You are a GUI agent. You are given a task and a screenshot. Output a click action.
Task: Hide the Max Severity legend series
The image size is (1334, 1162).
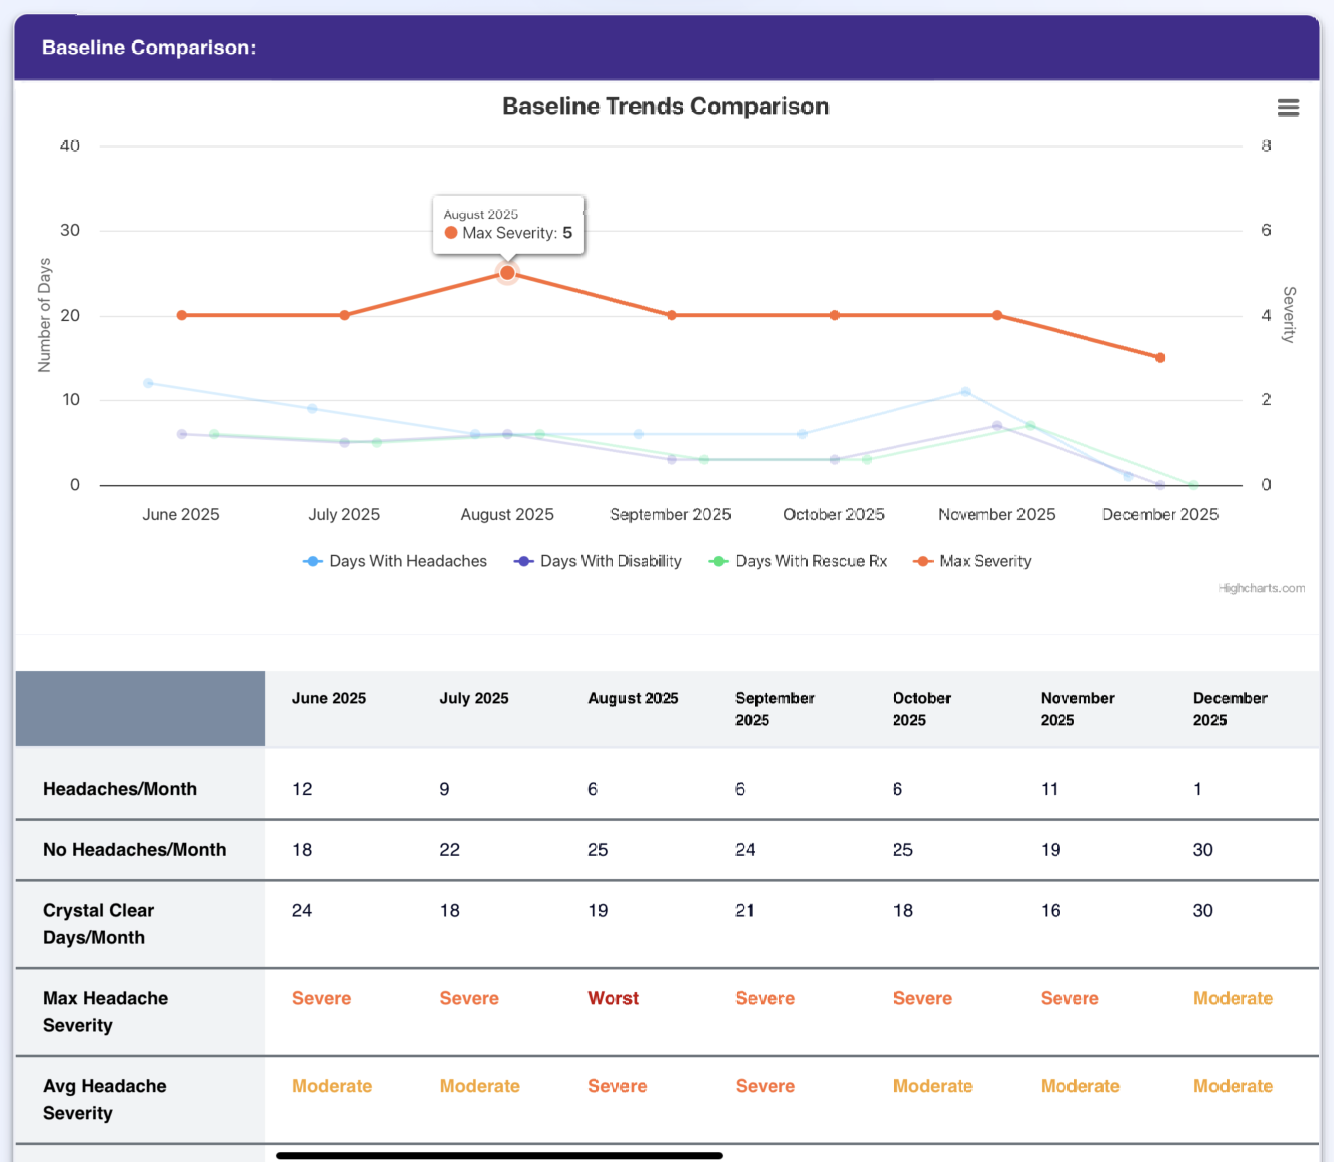[972, 561]
